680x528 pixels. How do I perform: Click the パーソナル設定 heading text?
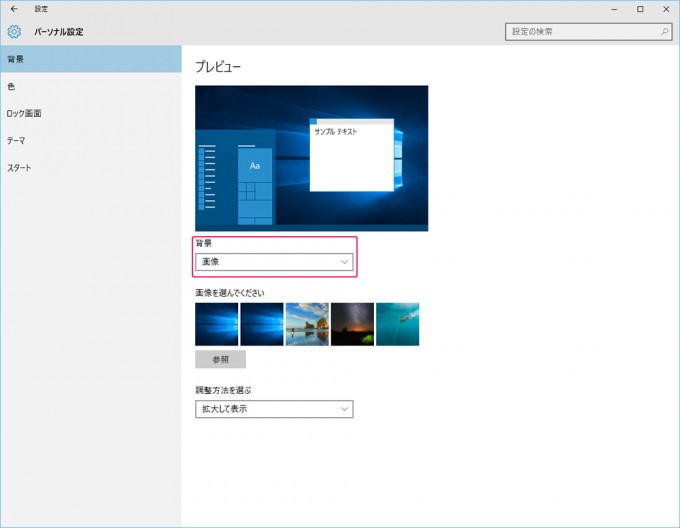(x=59, y=32)
